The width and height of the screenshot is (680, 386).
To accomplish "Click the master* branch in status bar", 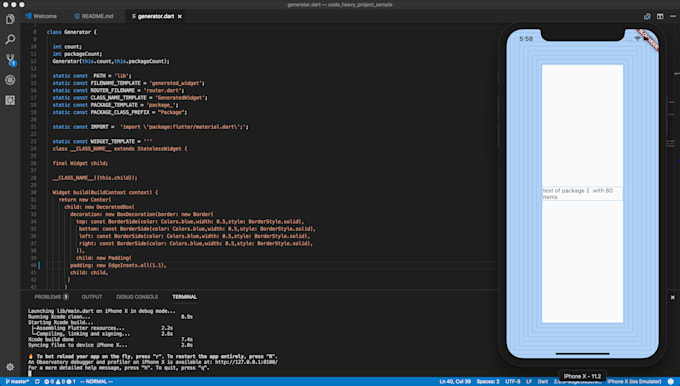I will tap(17, 382).
